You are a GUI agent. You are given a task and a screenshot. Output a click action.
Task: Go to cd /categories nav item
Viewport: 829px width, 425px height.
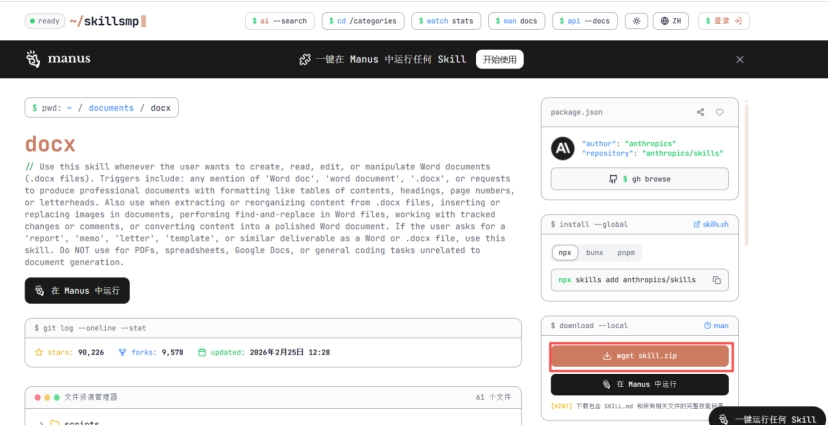click(363, 21)
